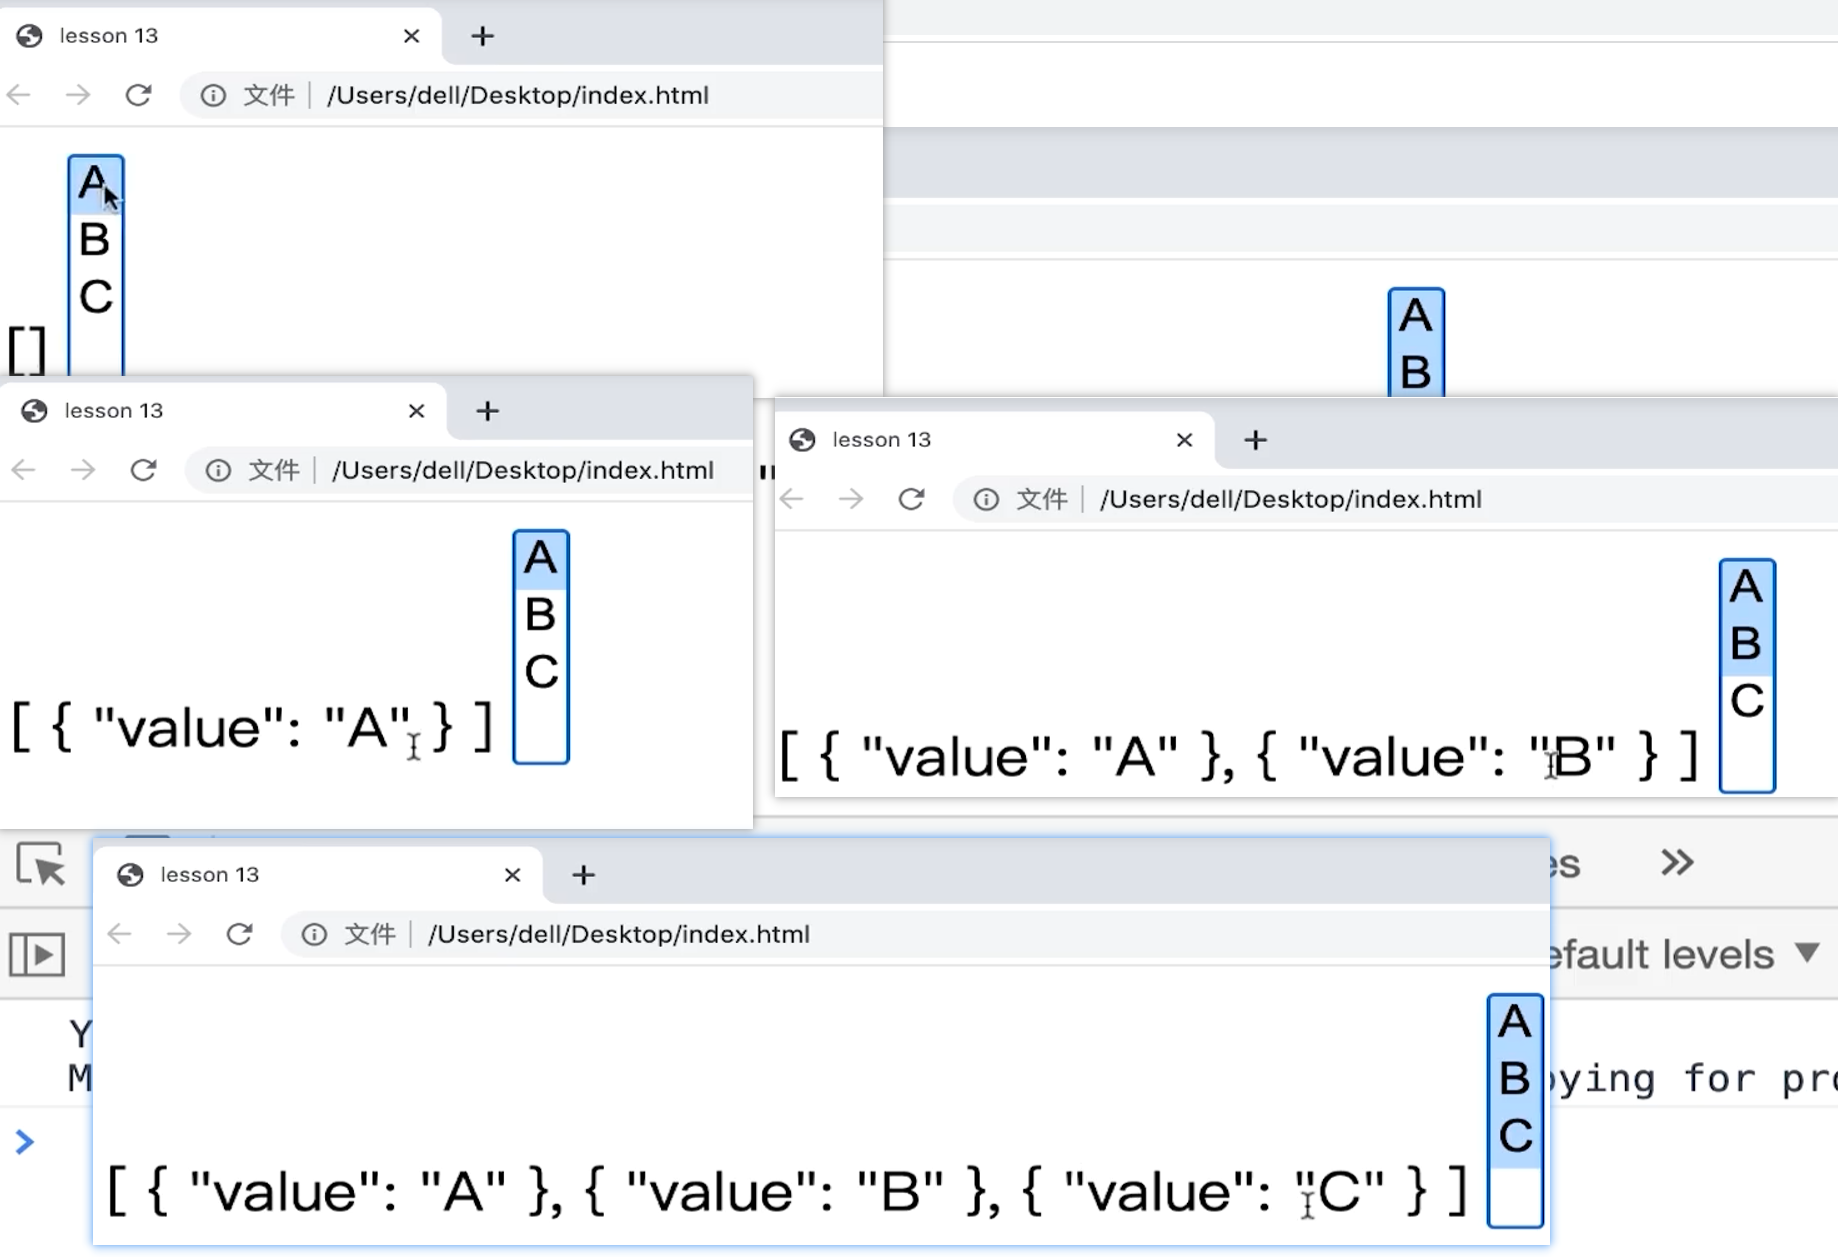The height and width of the screenshot is (1257, 1838).
Task: Select option B in the two-value window list
Action: (1747, 644)
